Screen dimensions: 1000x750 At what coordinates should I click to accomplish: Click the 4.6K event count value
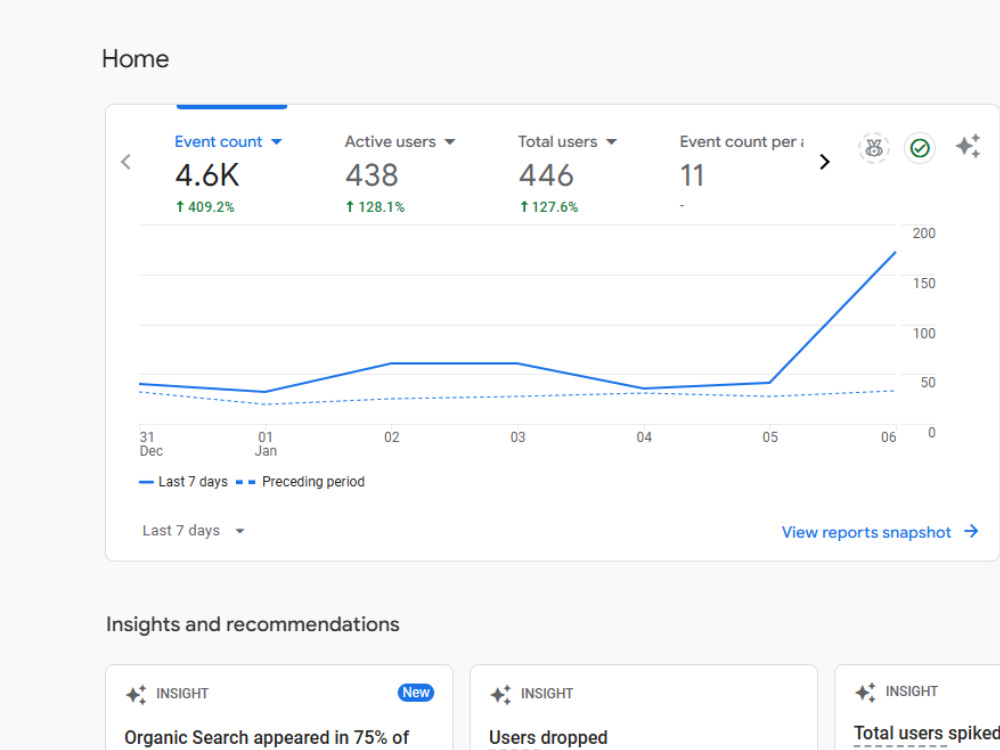[207, 175]
